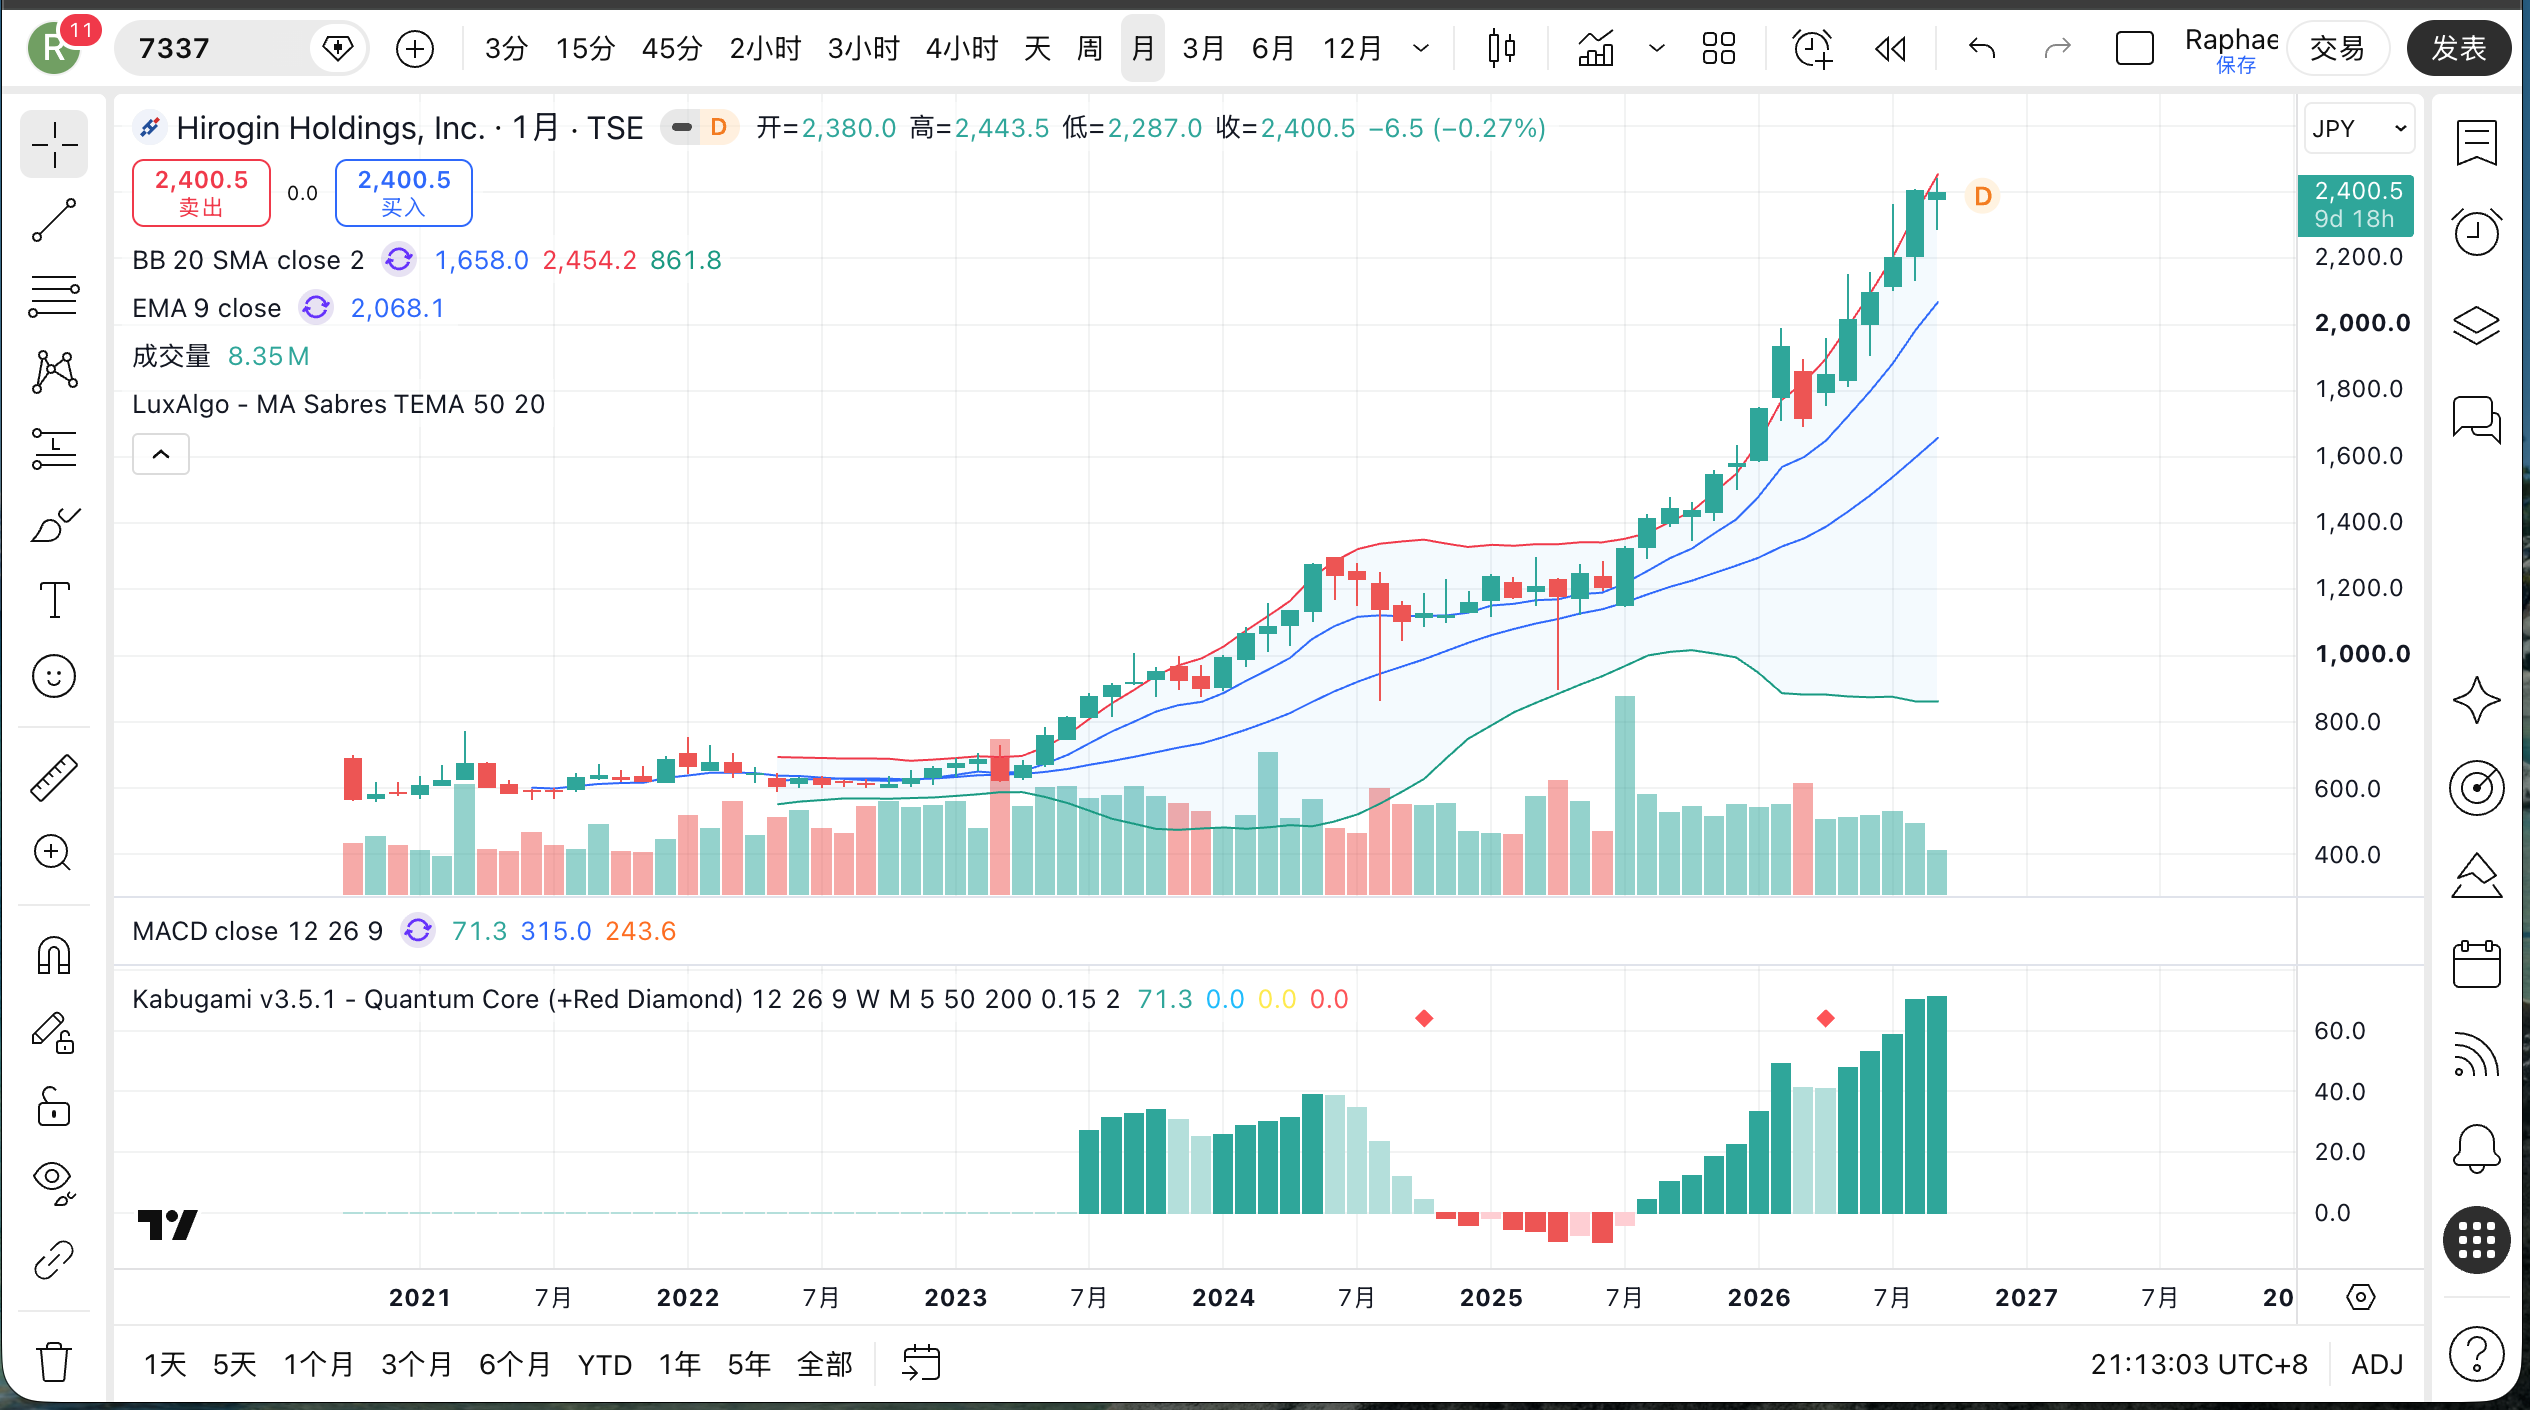
Task: Set range to YTD
Action: 605,1364
